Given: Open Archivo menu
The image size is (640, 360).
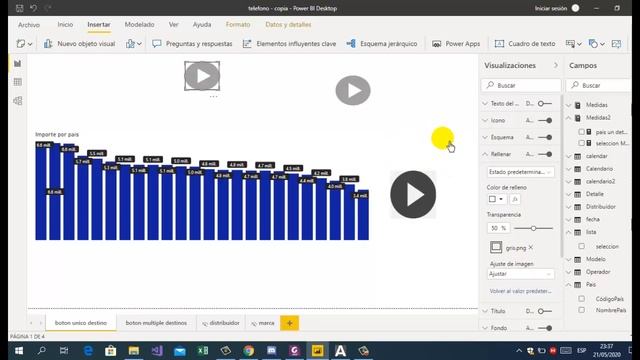Looking at the screenshot, I should coord(29,25).
